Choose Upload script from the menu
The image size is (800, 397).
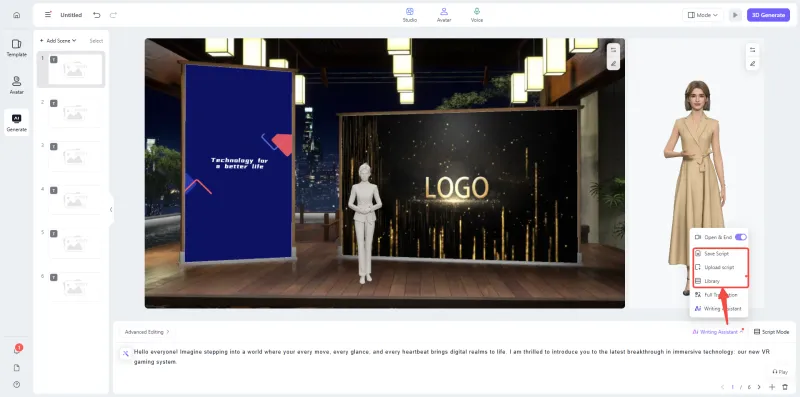pyautogui.click(x=719, y=267)
